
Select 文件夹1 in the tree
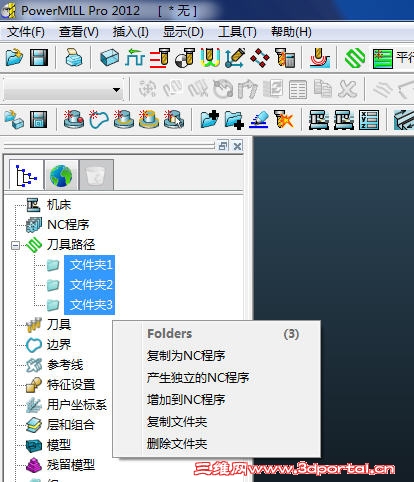coord(90,265)
